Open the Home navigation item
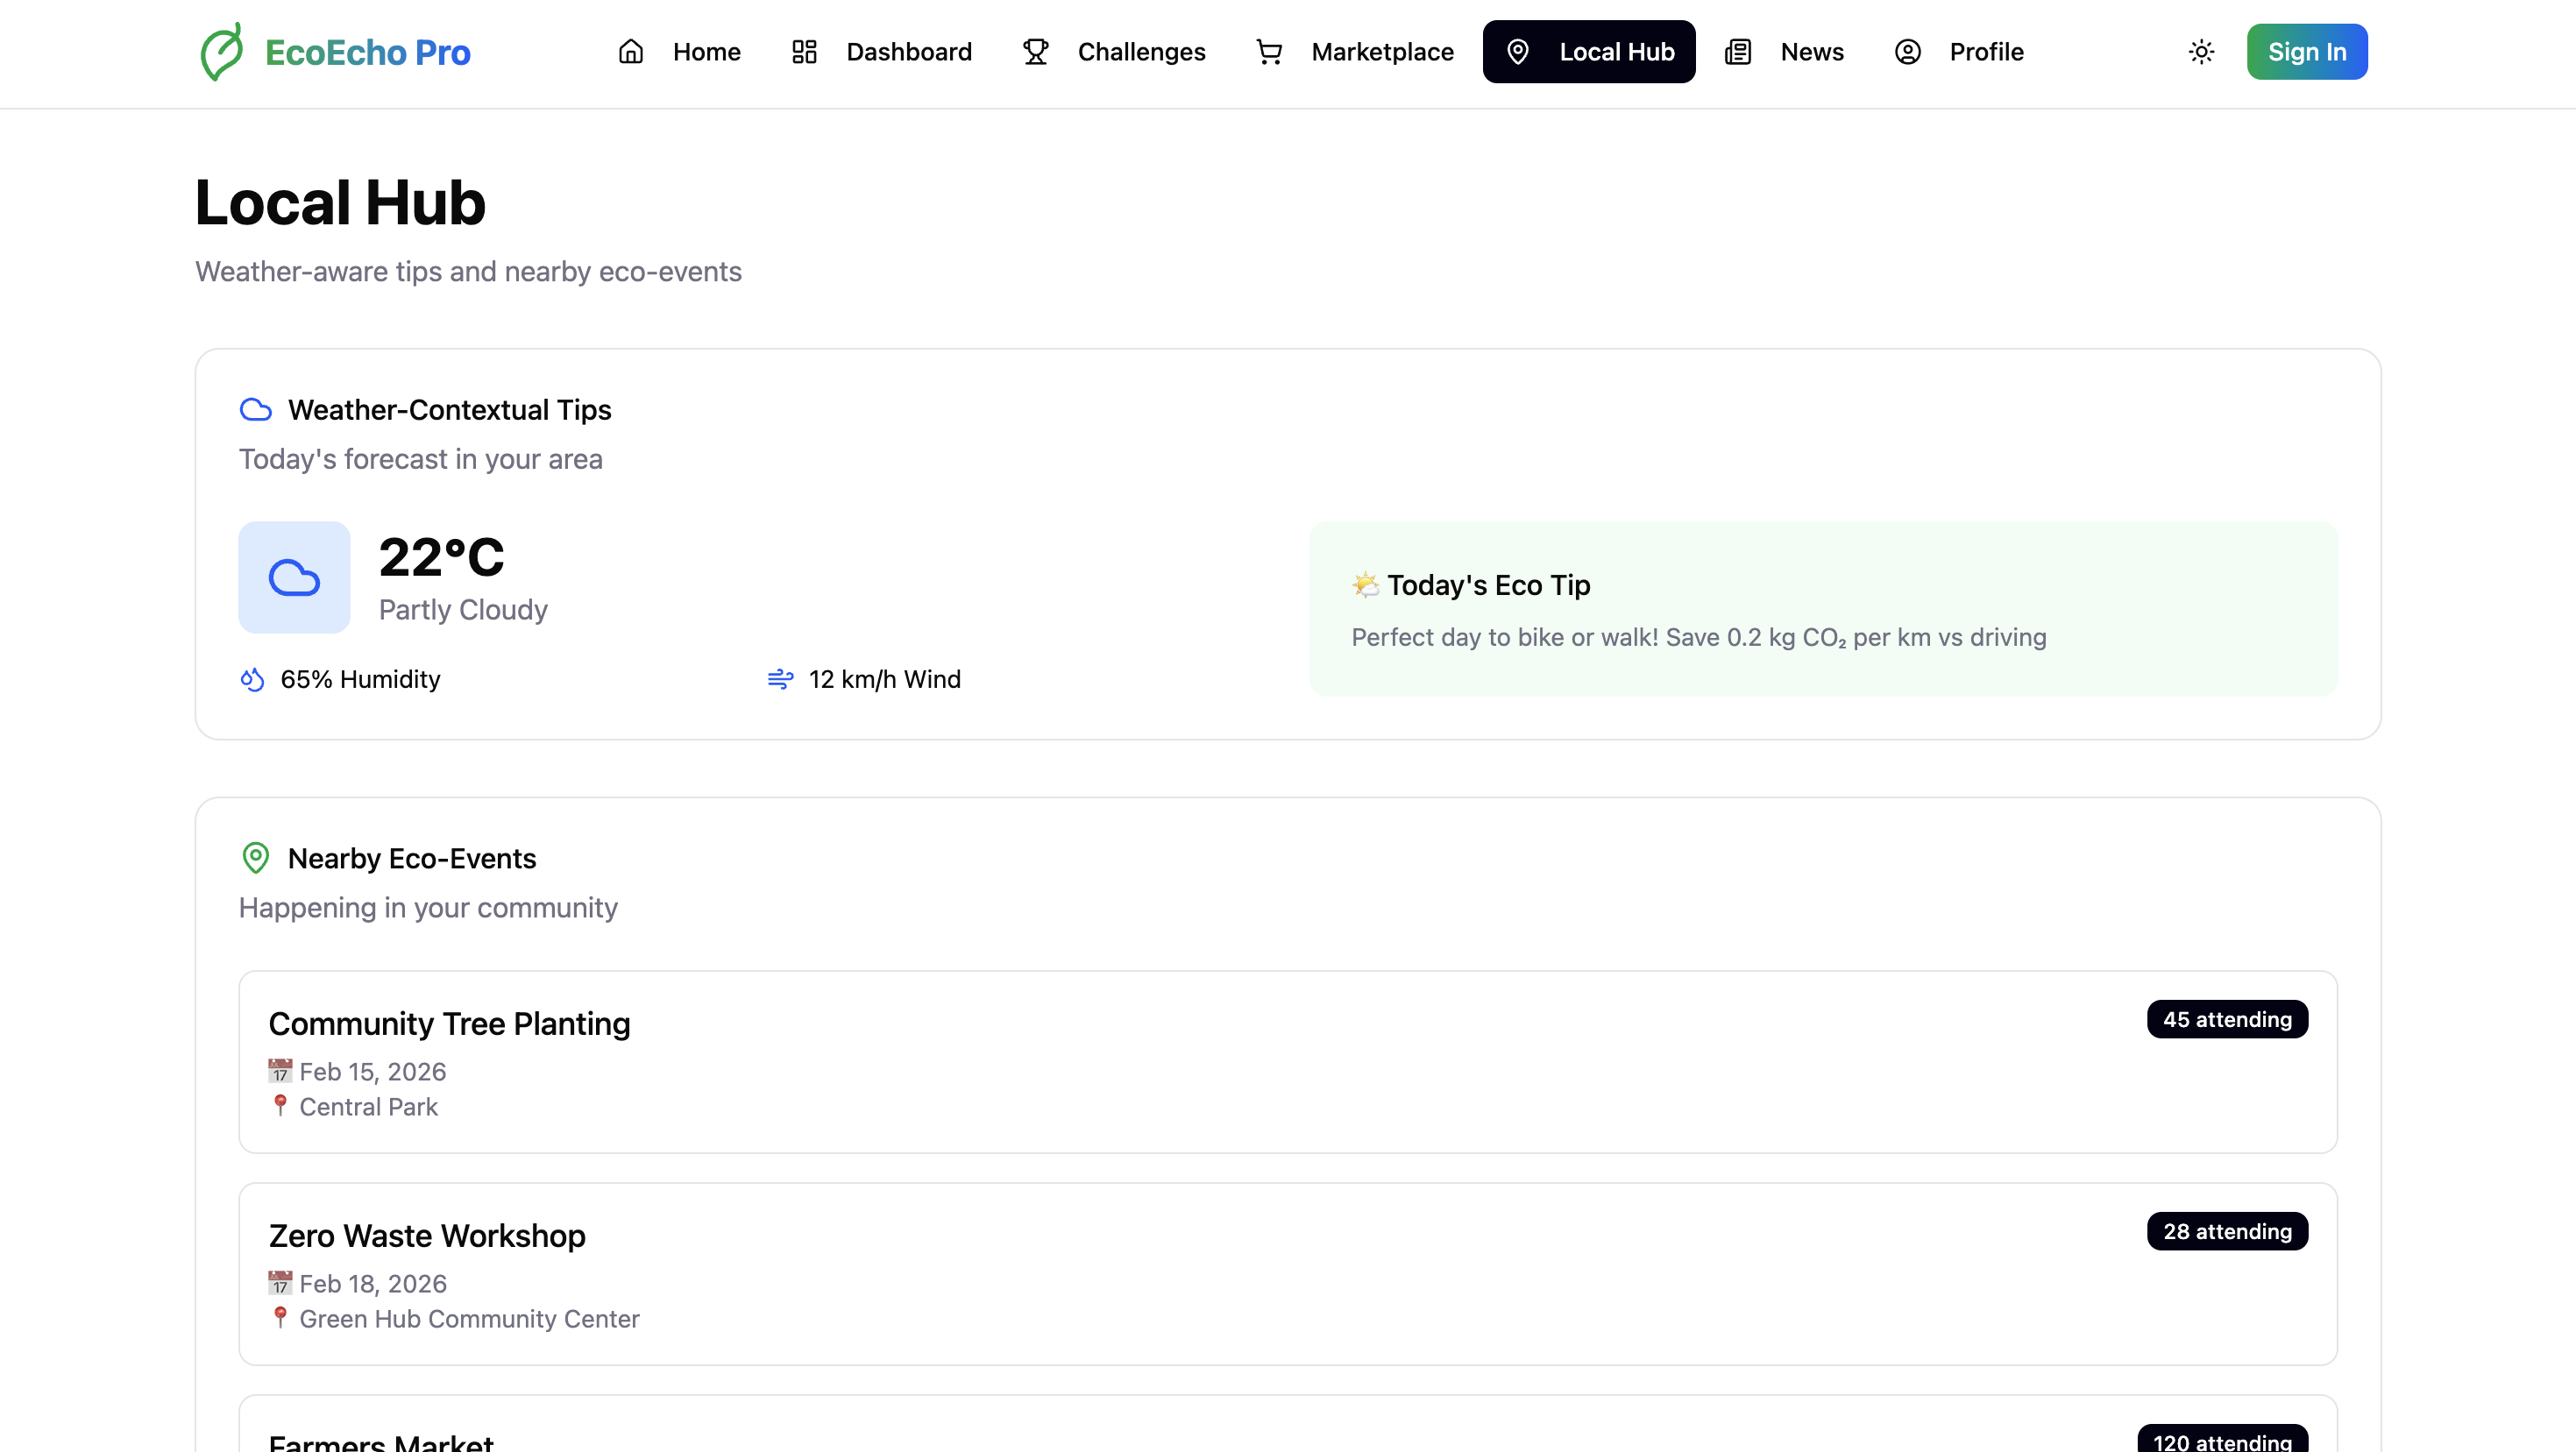 (x=680, y=52)
